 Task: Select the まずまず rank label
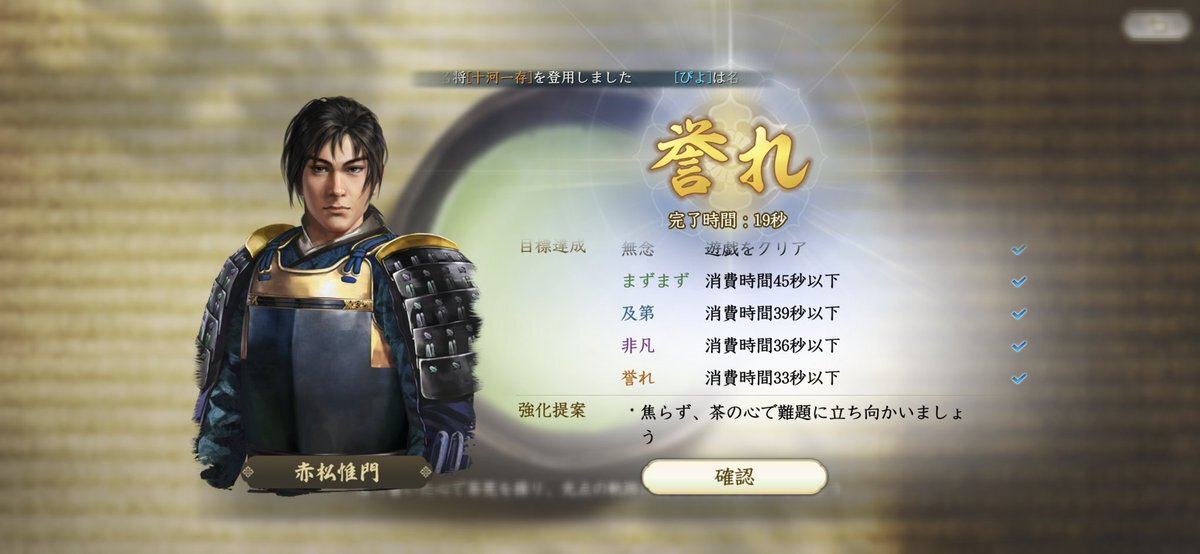655,281
